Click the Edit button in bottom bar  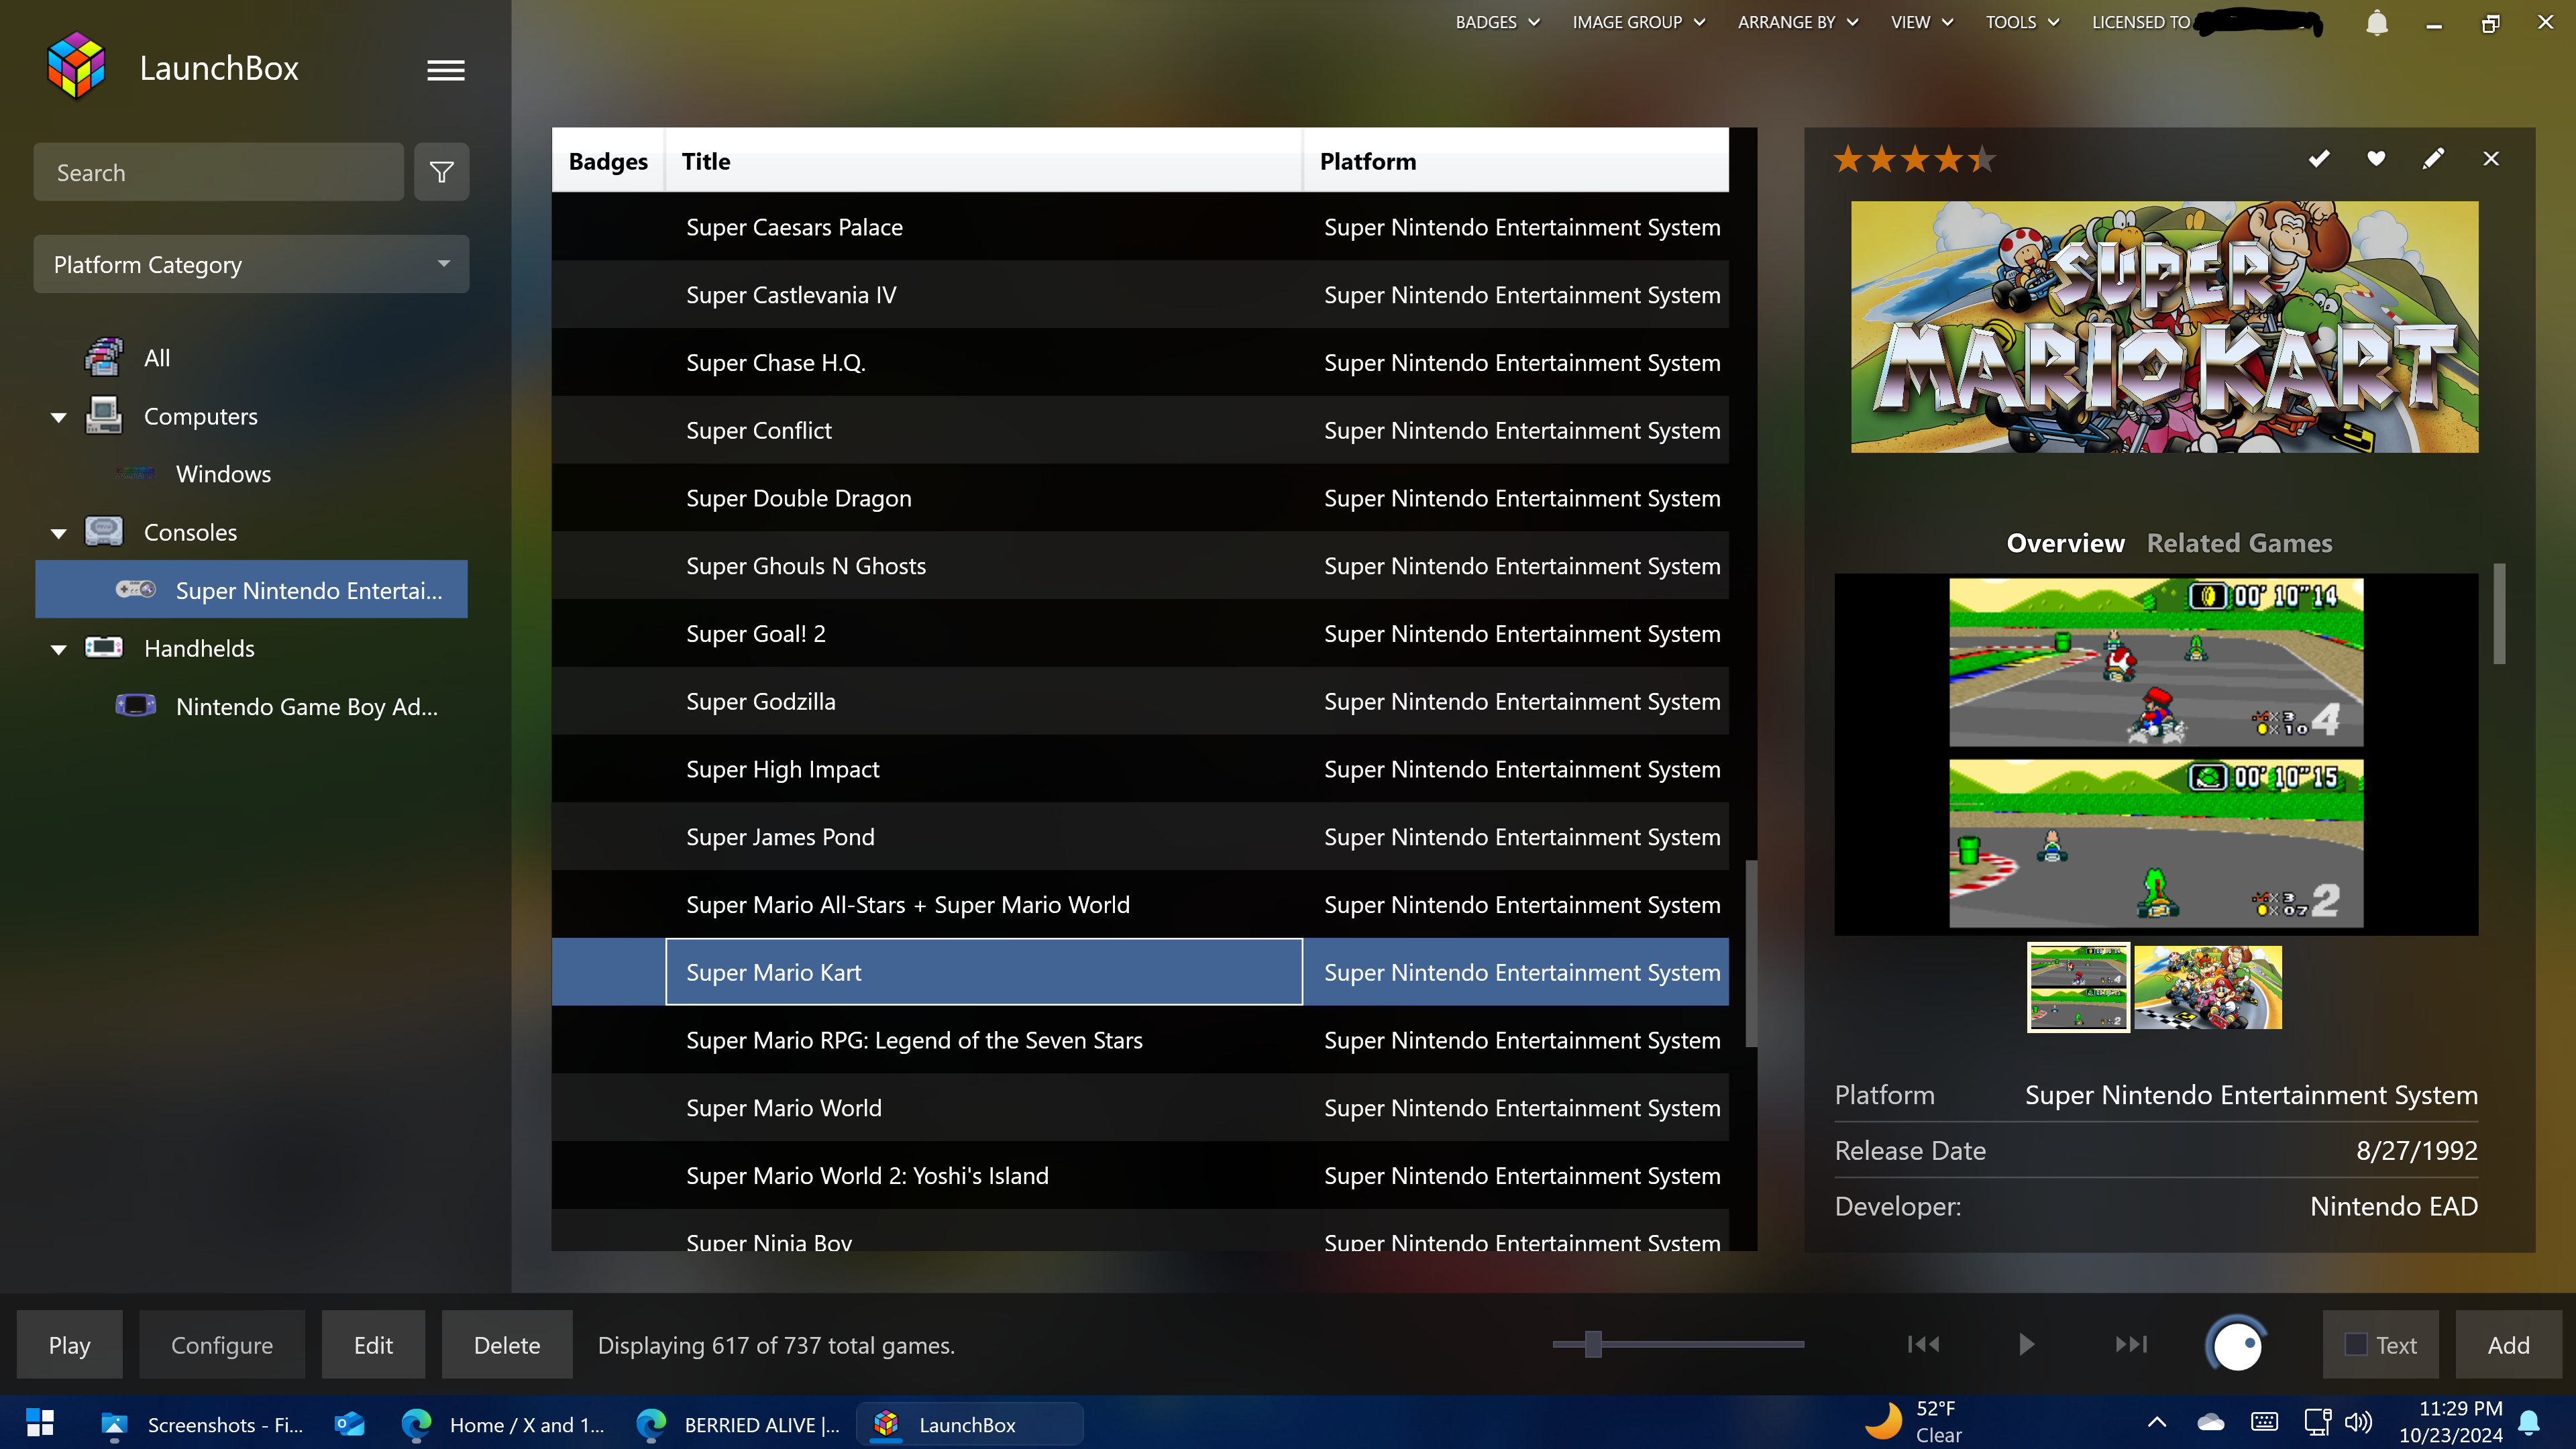point(373,1344)
